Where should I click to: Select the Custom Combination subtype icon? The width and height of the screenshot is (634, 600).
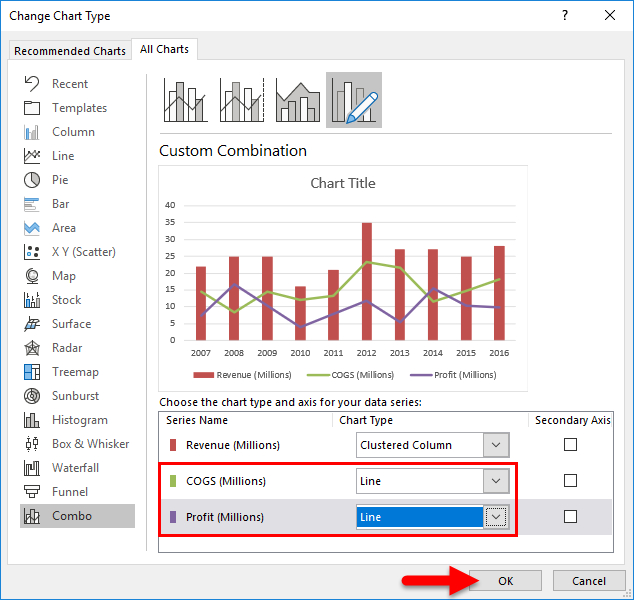click(x=354, y=100)
